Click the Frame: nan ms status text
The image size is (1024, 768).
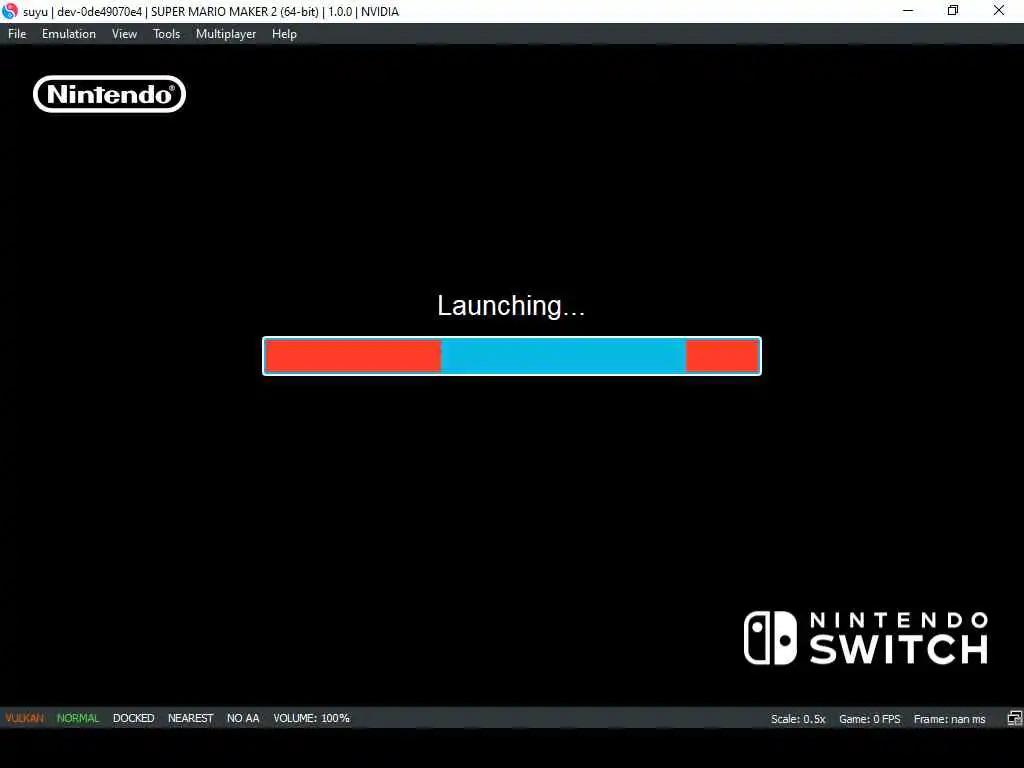[x=950, y=719]
